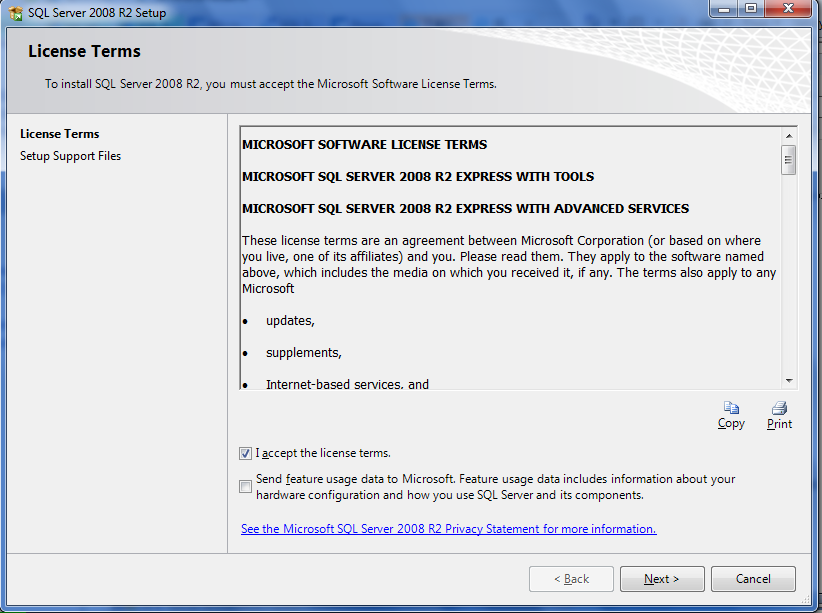822x613 pixels.
Task: Click the license text scrollbar thumb
Action: coord(788,160)
